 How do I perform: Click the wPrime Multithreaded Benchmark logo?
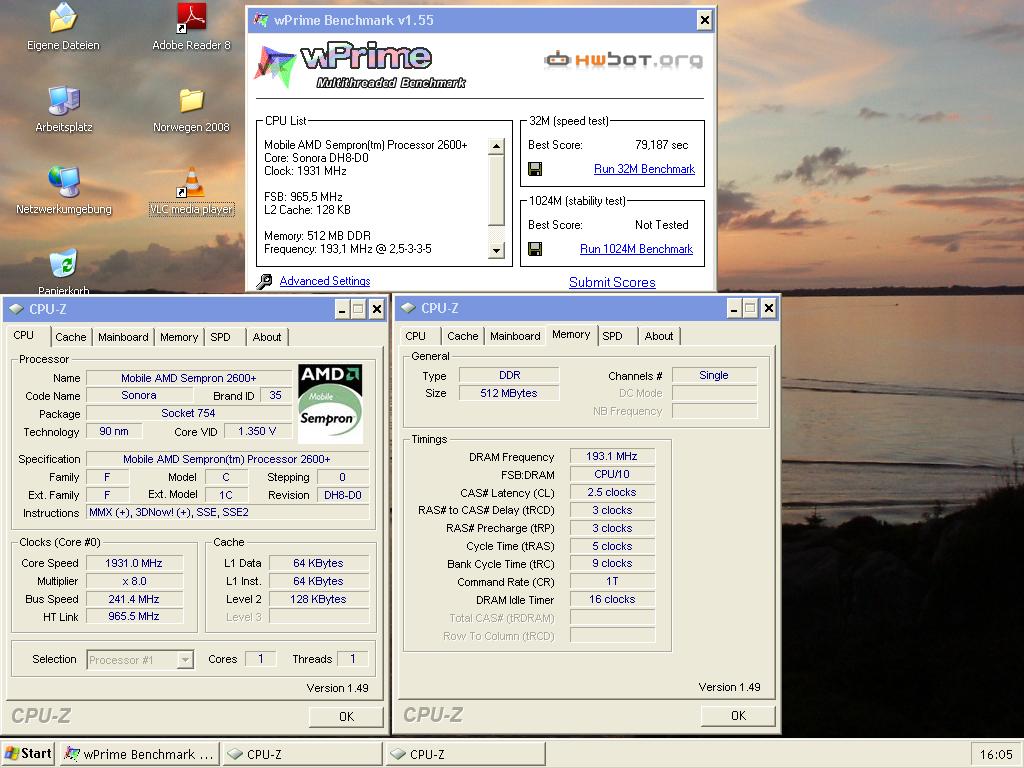360,65
